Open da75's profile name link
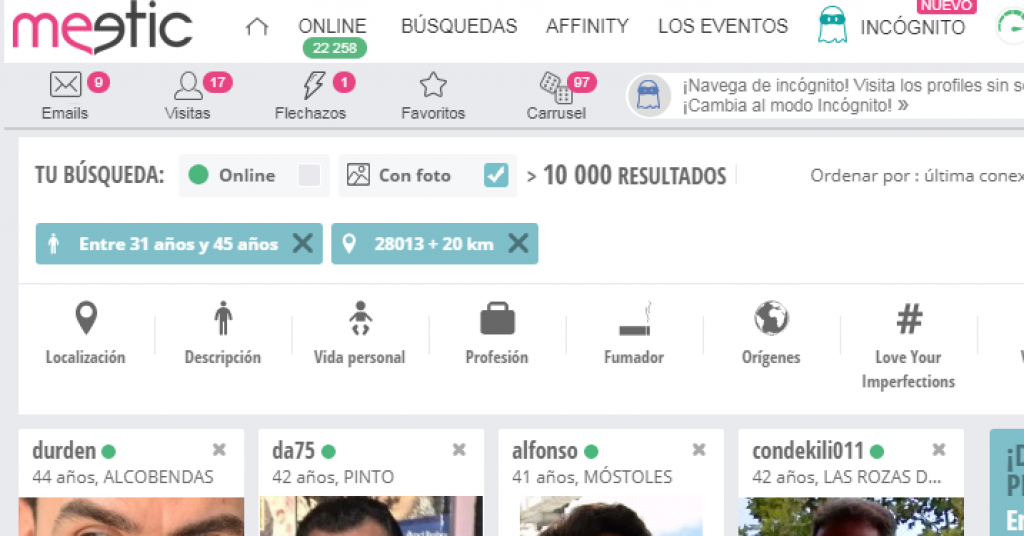This screenshot has height=536, width=1024. click(293, 450)
